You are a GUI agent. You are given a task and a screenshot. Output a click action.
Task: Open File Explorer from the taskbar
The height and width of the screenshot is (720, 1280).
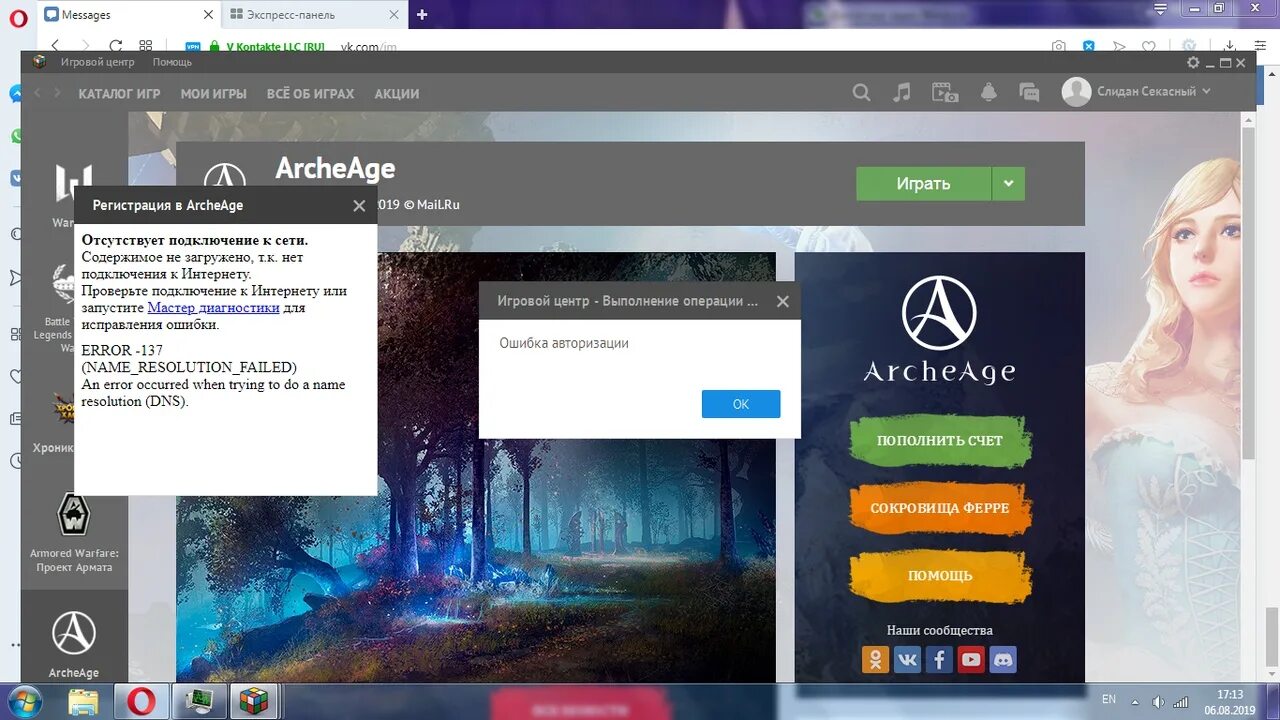(x=84, y=702)
